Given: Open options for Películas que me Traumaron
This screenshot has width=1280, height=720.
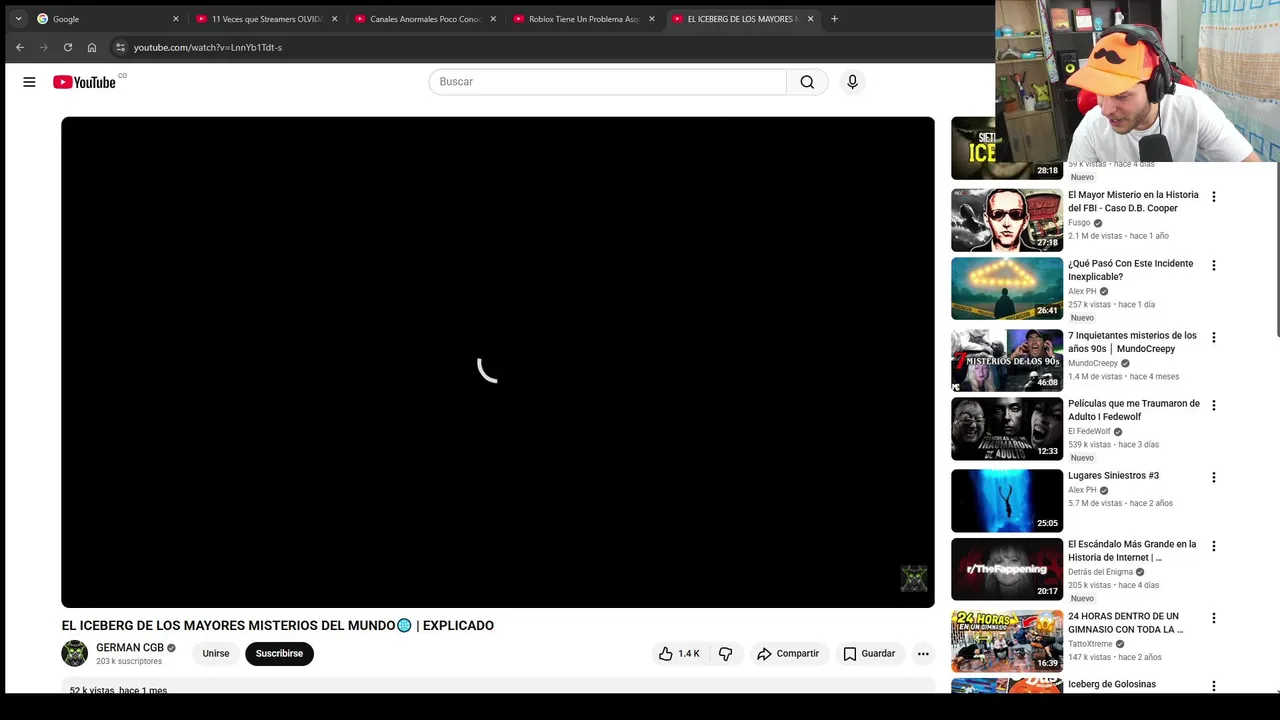Looking at the screenshot, I should pyautogui.click(x=1214, y=406).
